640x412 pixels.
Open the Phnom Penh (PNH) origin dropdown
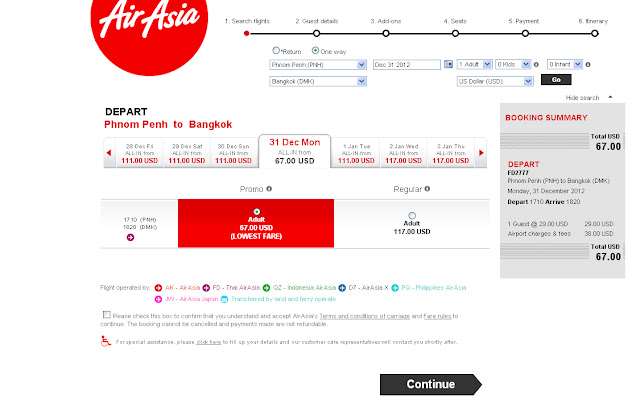click(x=318, y=65)
